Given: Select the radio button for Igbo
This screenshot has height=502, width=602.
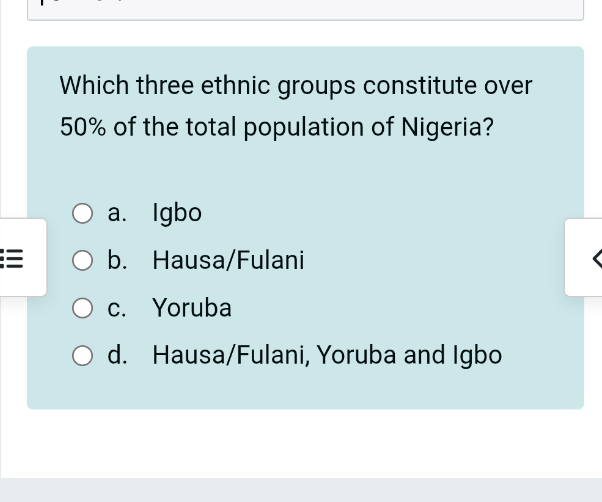Looking at the screenshot, I should pyautogui.click(x=84, y=213).
